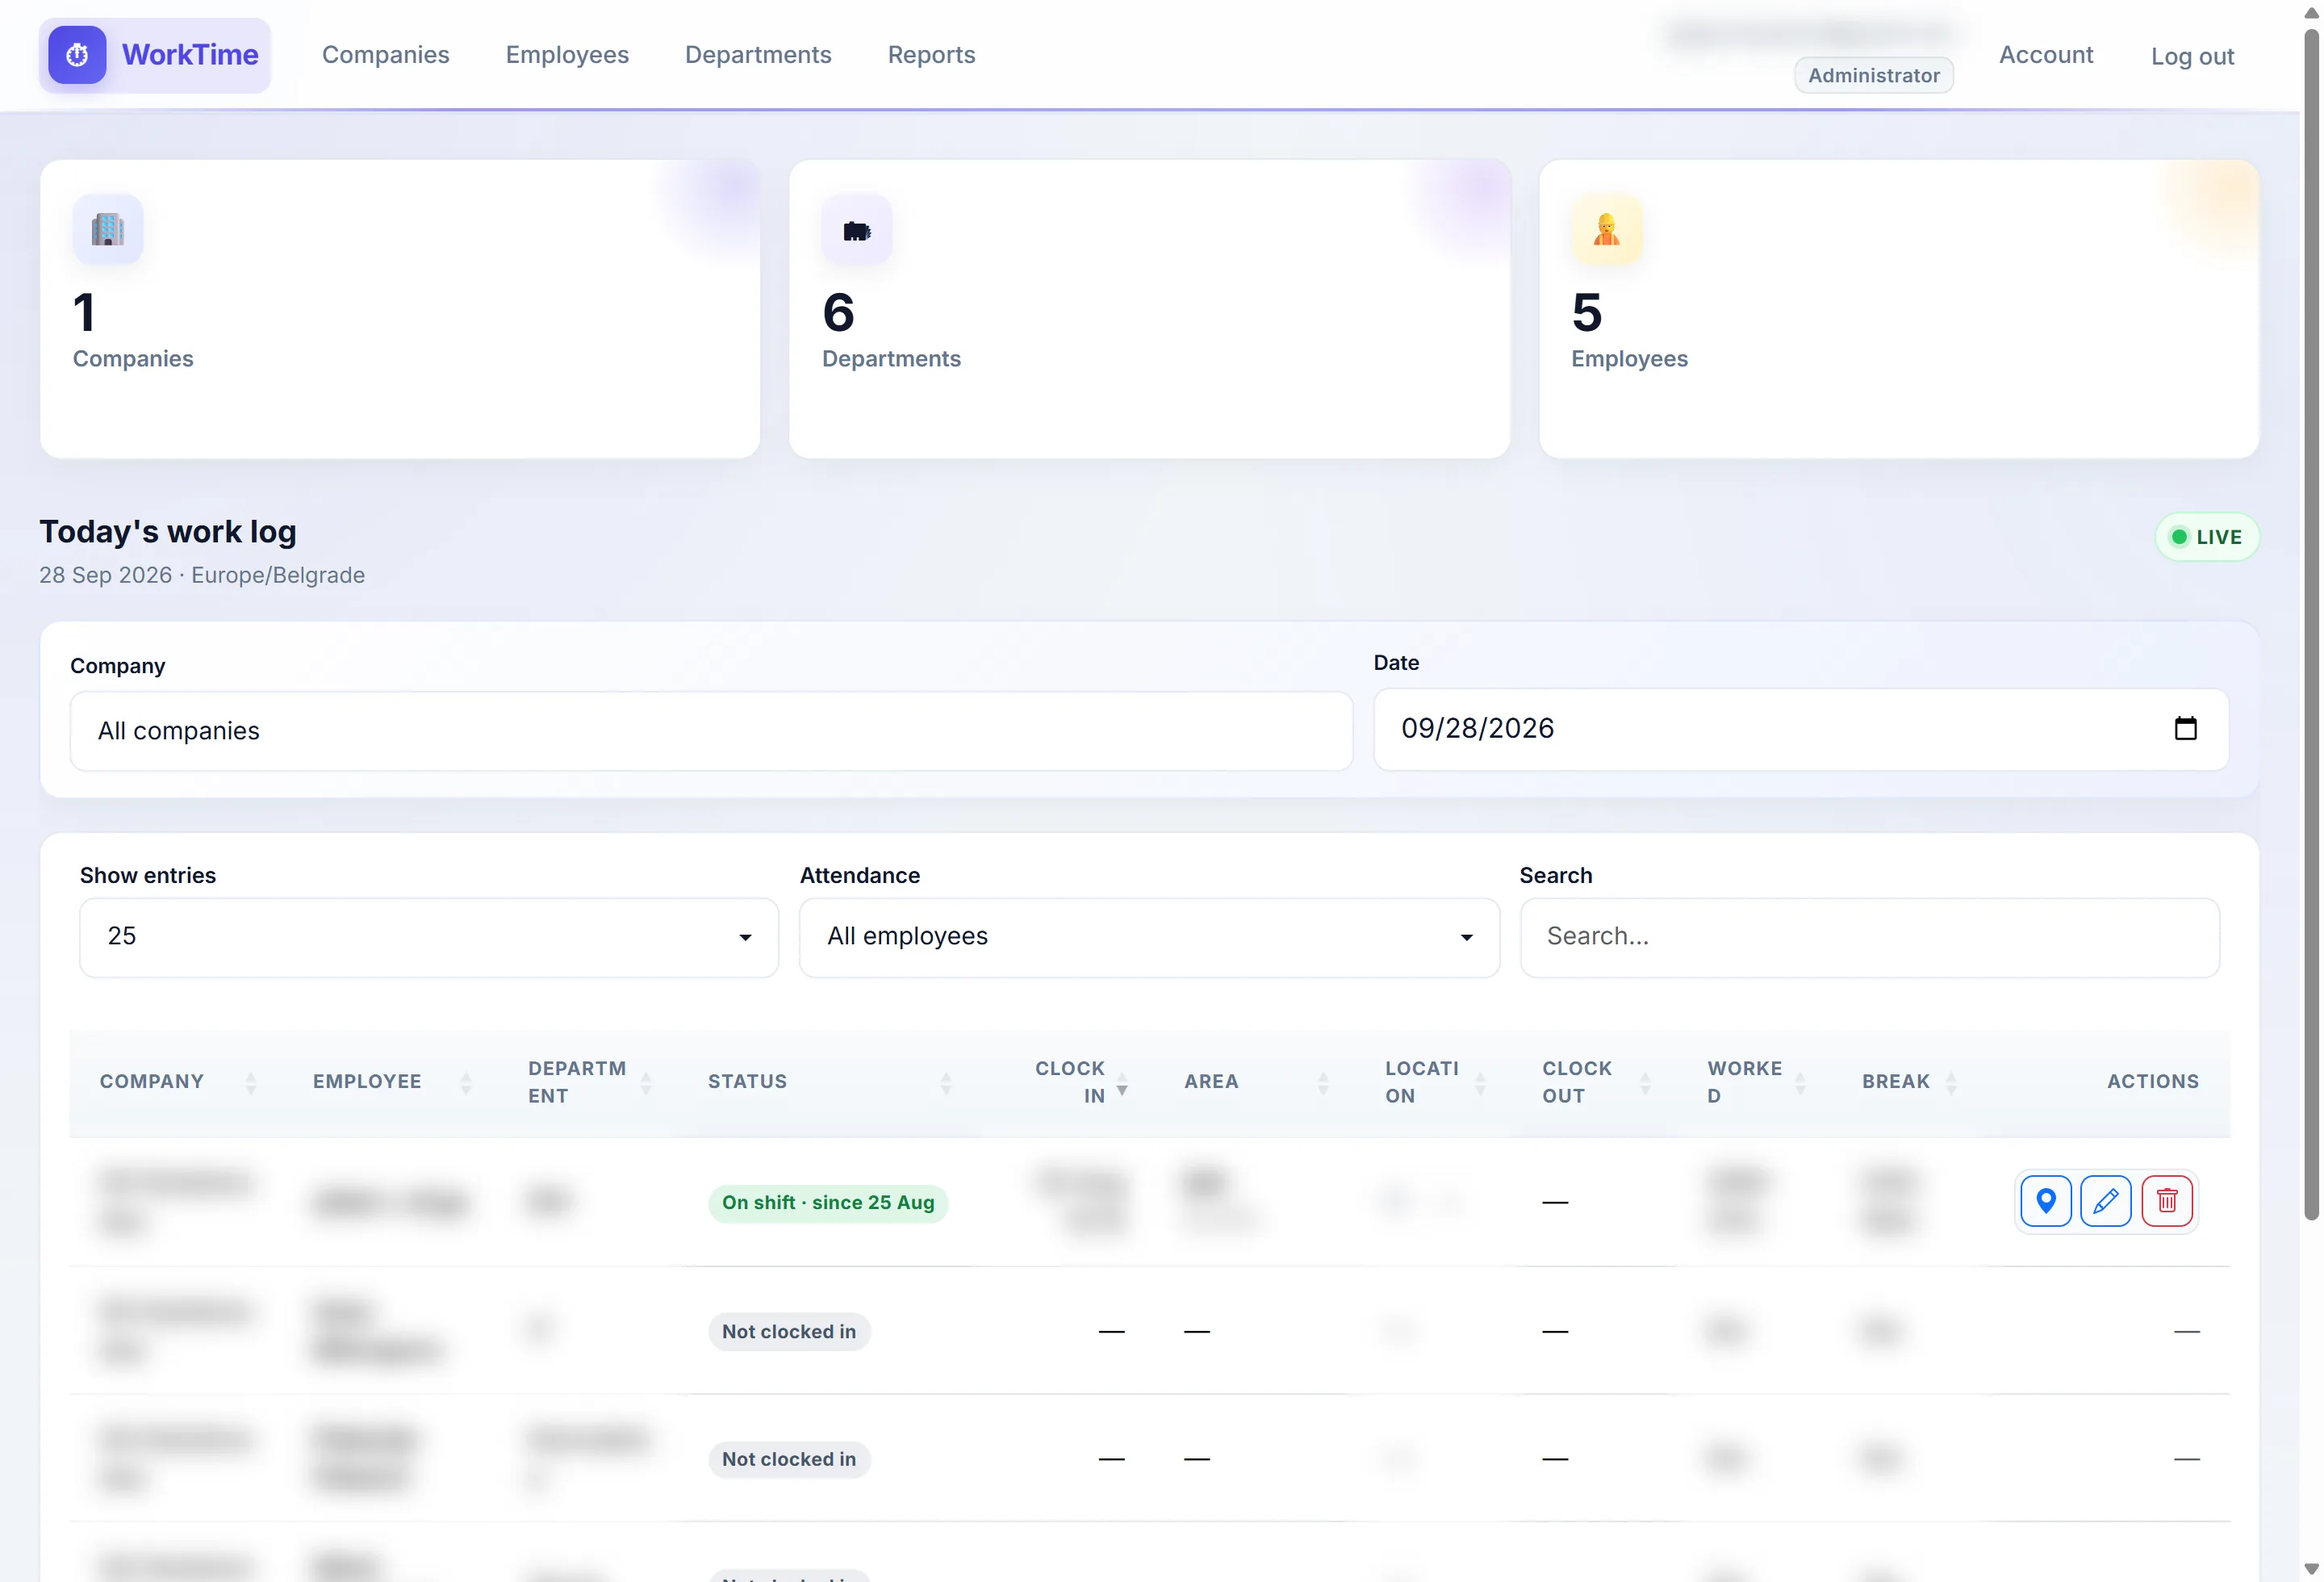Sort table by Location column
Image resolution: width=2324 pixels, height=1582 pixels.
1480,1082
